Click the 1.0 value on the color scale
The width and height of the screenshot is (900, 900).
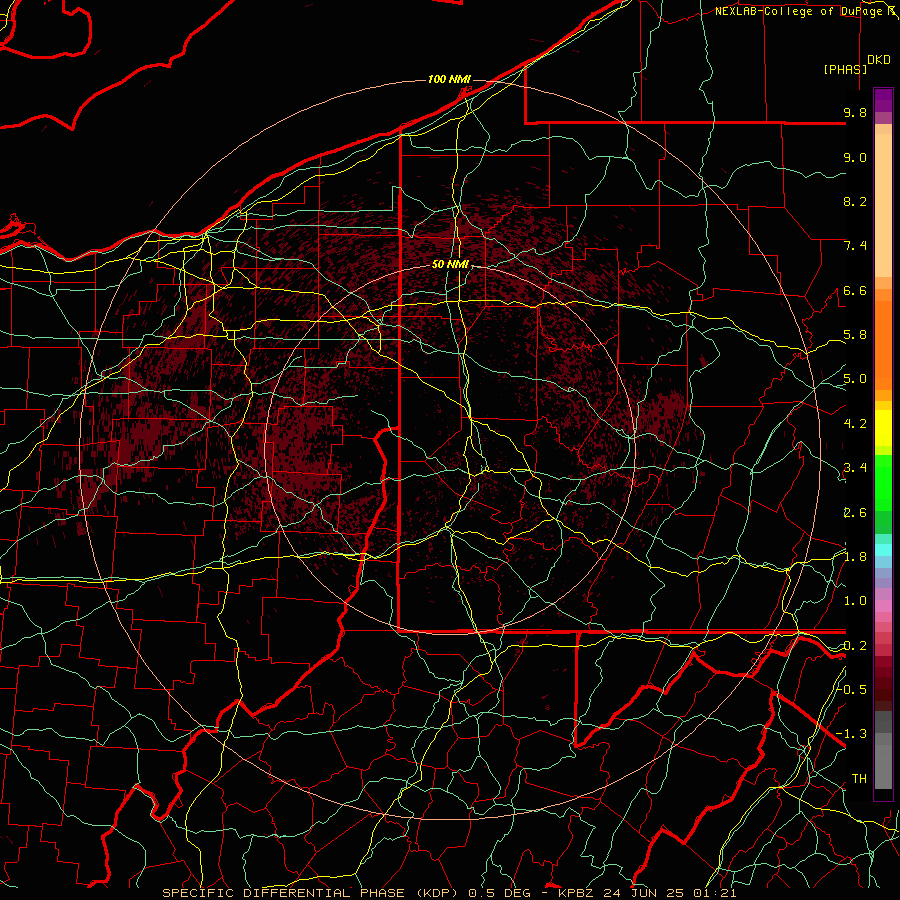tap(855, 601)
